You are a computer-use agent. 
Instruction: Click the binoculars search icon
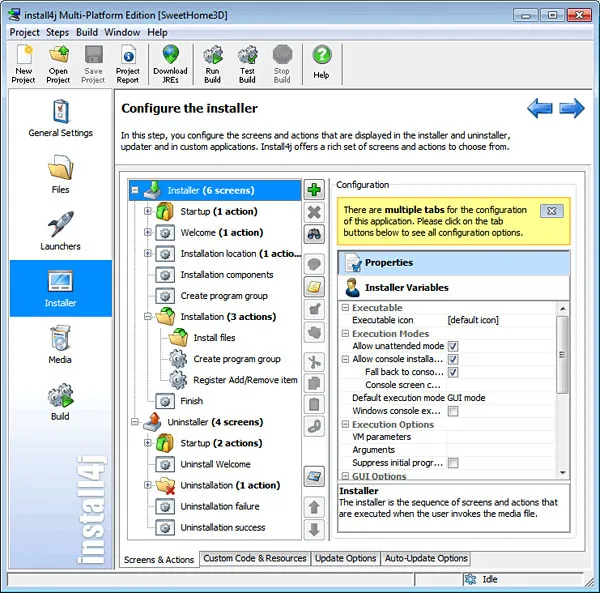tap(314, 234)
